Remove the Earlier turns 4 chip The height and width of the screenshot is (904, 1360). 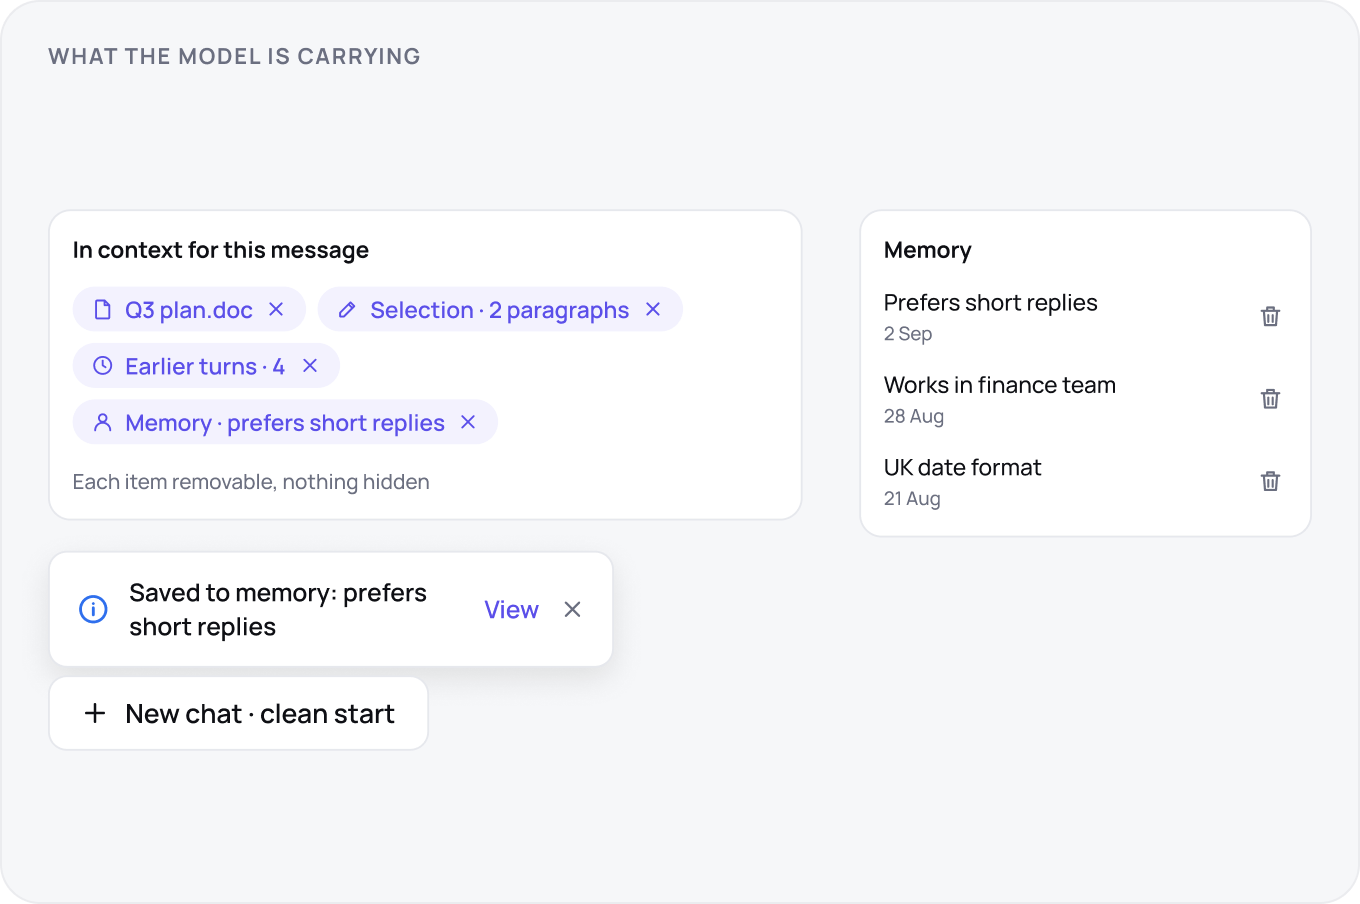(310, 366)
